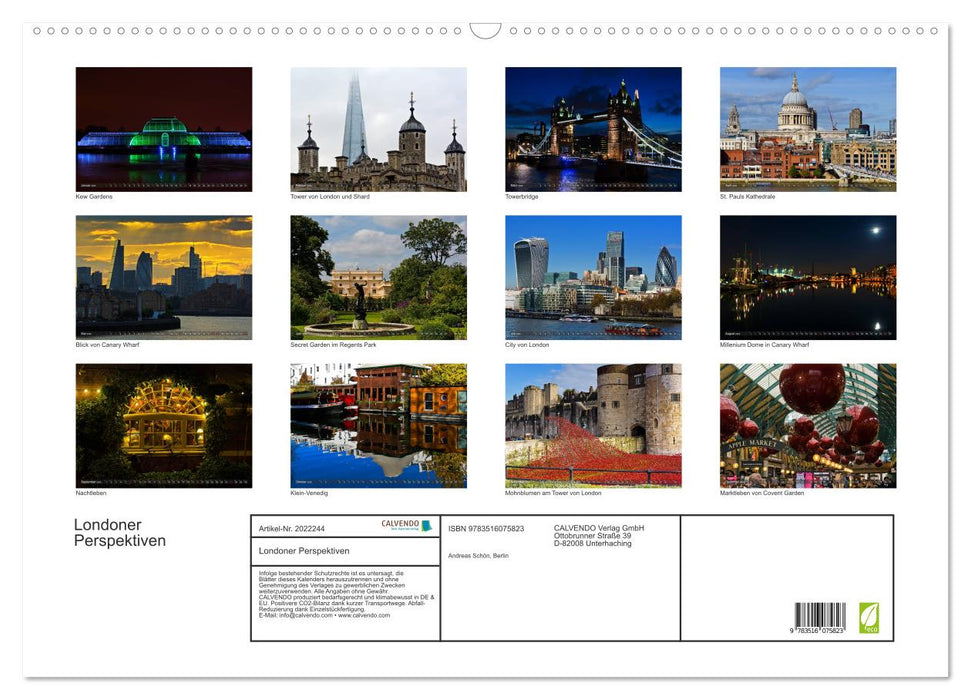Toggle the City von London photo
This screenshot has width=971, height=700.
(592, 277)
